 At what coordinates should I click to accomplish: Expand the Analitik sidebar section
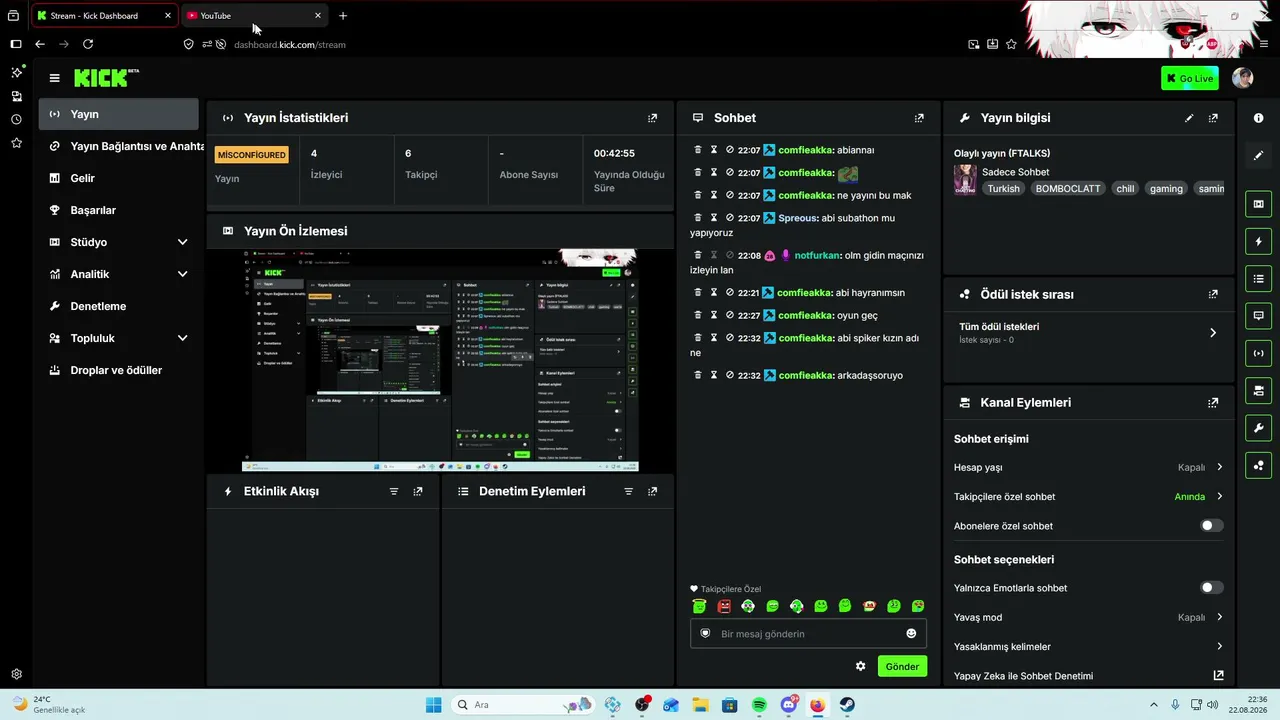click(x=182, y=274)
